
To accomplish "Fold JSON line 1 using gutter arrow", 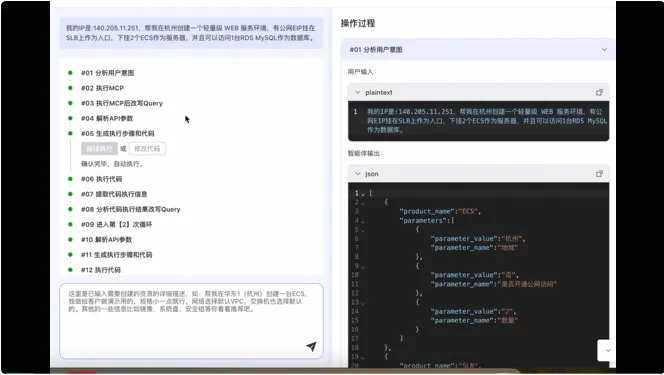I will pyautogui.click(x=362, y=194).
